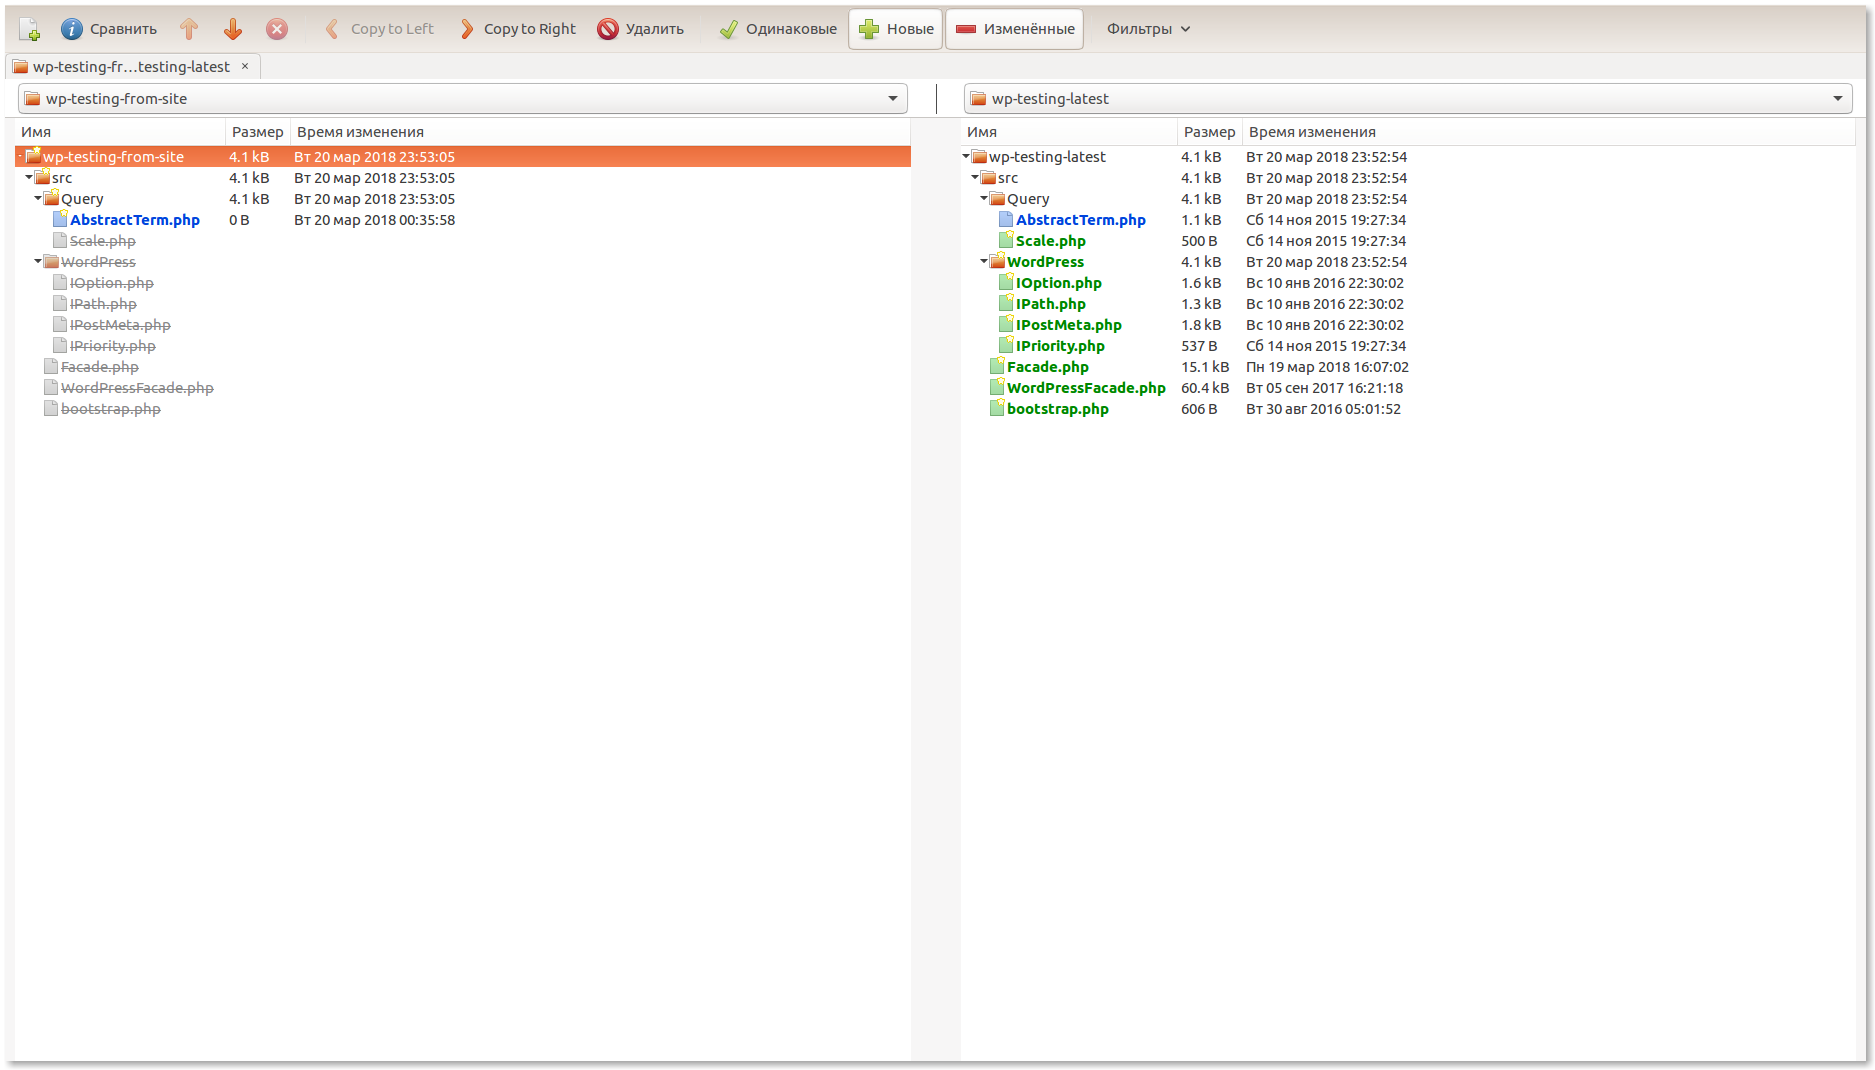The height and width of the screenshot is (1070, 1875).
Task: Collapse the WordPress folder in left pane
Action: [38, 262]
